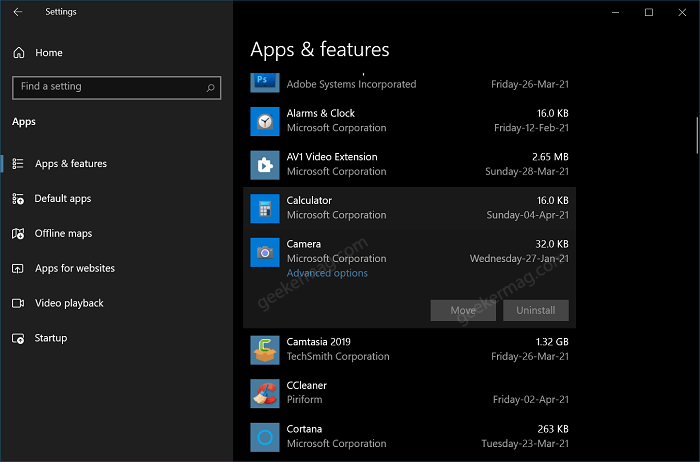Close the Settings window
The height and width of the screenshot is (462, 700).
point(682,12)
